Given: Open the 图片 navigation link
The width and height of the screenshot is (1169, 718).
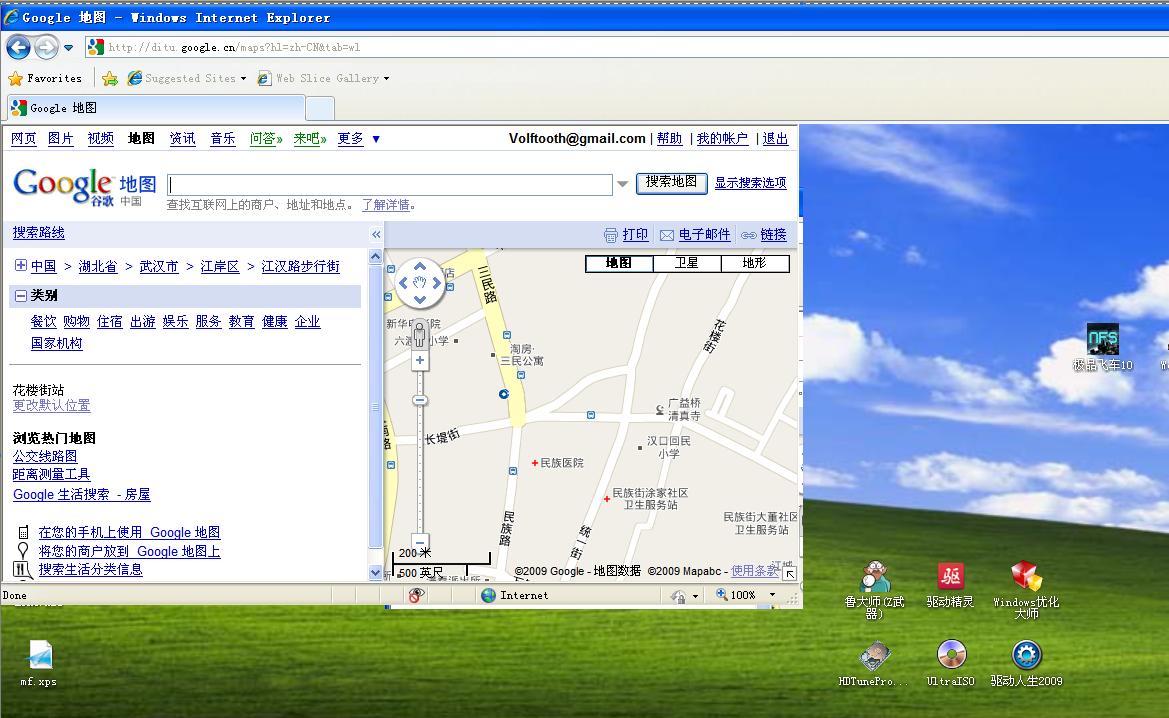Looking at the screenshot, I should point(60,139).
